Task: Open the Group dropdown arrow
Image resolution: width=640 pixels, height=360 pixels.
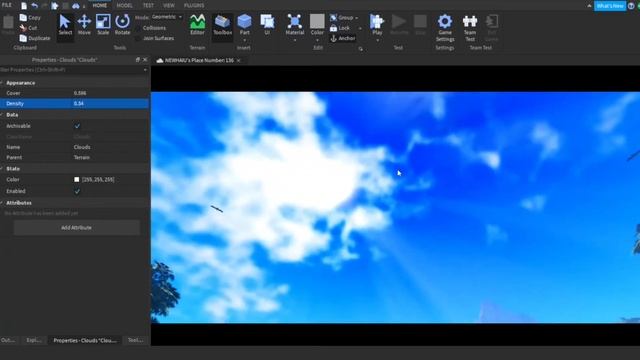Action: tap(356, 18)
